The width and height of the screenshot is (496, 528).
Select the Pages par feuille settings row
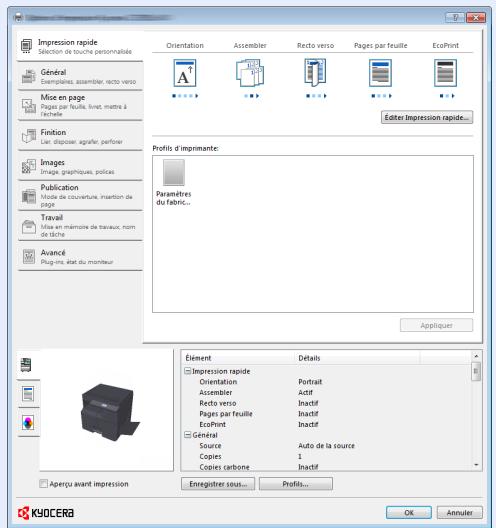pos(327,414)
